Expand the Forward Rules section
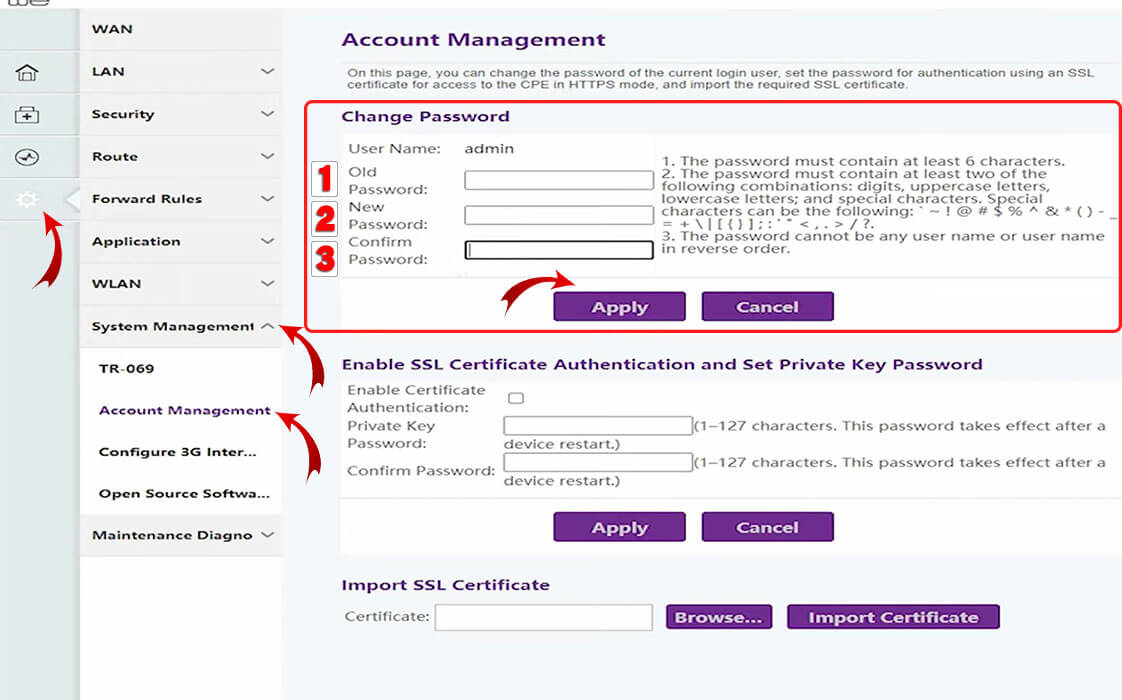This screenshot has height=700, width=1122. point(180,199)
